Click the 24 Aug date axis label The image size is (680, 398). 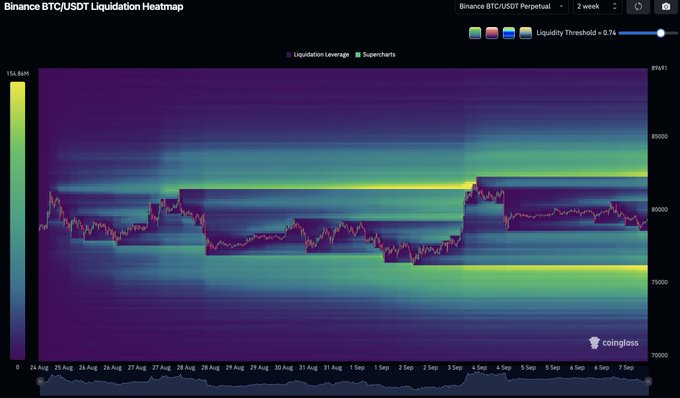[x=39, y=368]
